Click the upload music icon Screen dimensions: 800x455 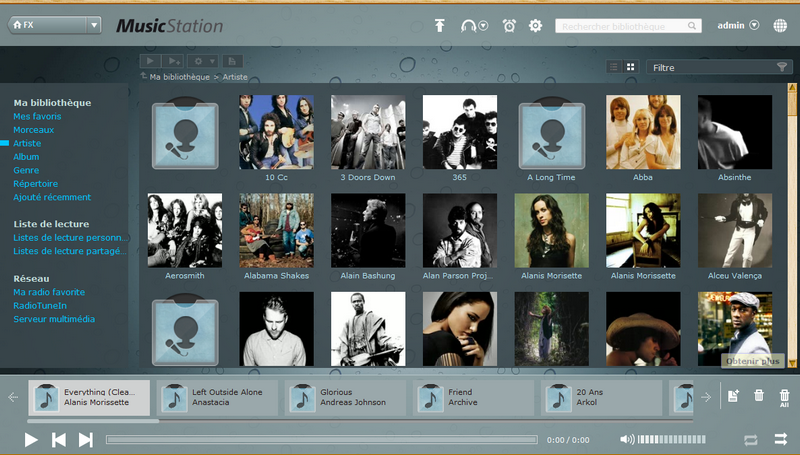pyautogui.click(x=439, y=26)
